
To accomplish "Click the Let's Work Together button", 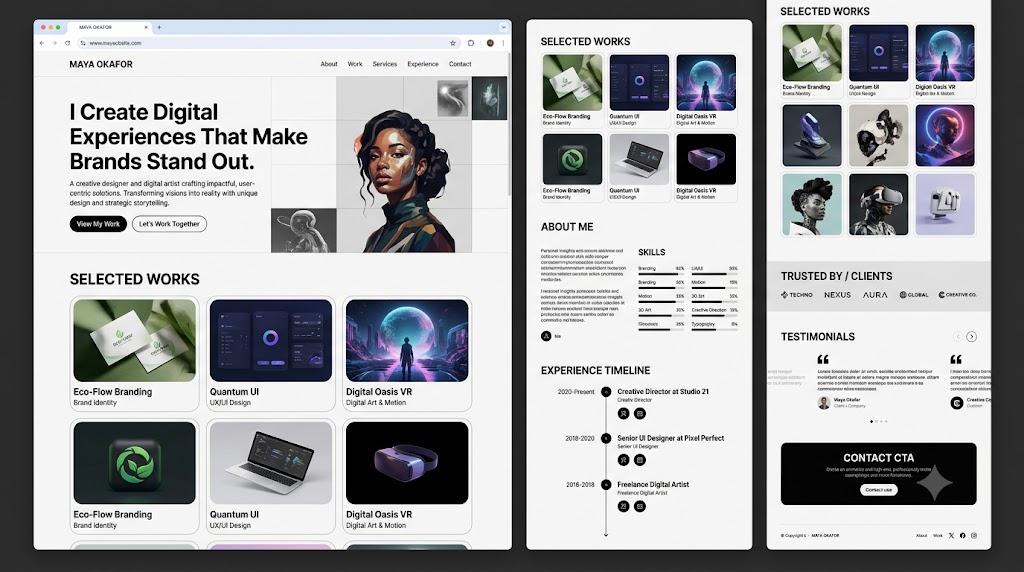I will pos(169,224).
